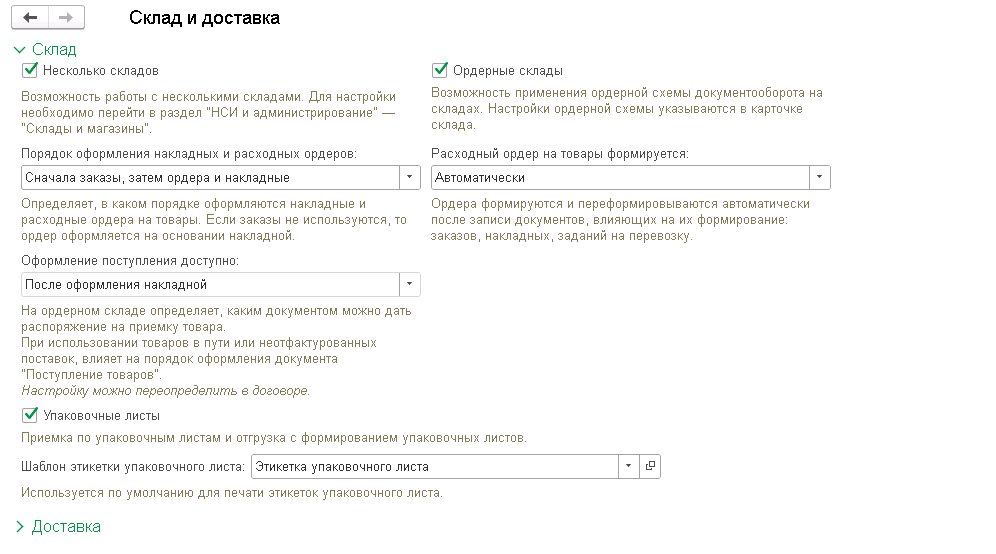Image resolution: width=996 pixels, height=554 pixels.
Task: Open the label template dropdown arrow
Action: tap(629, 466)
